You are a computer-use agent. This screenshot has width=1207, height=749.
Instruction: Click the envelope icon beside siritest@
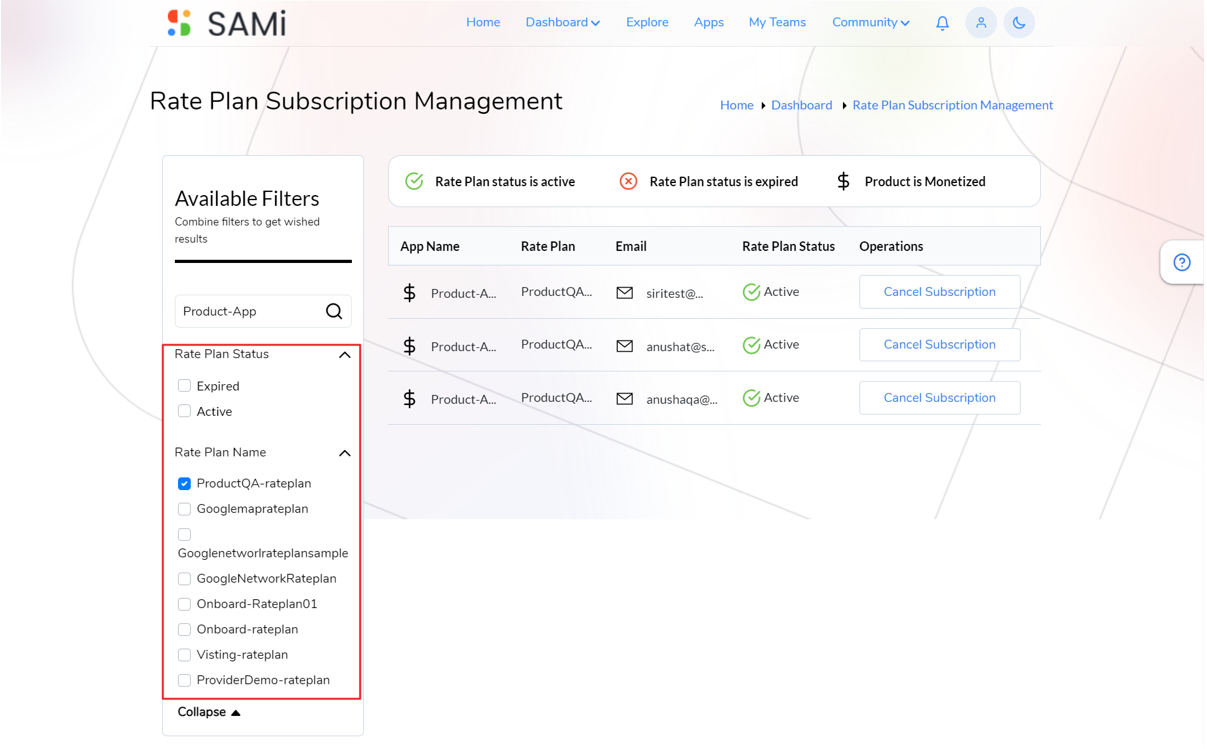click(x=625, y=293)
